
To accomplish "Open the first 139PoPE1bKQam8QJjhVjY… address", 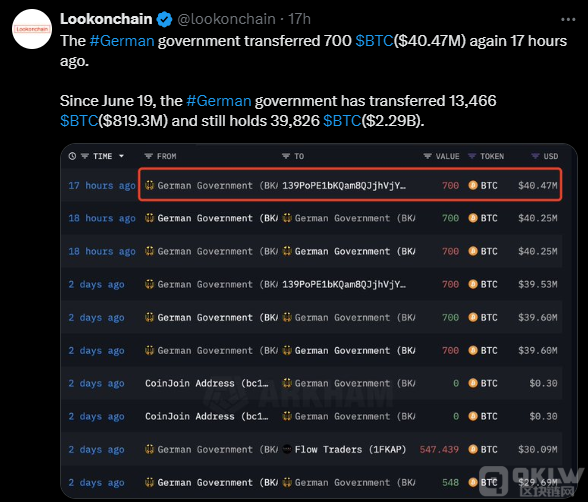I will point(344,186).
